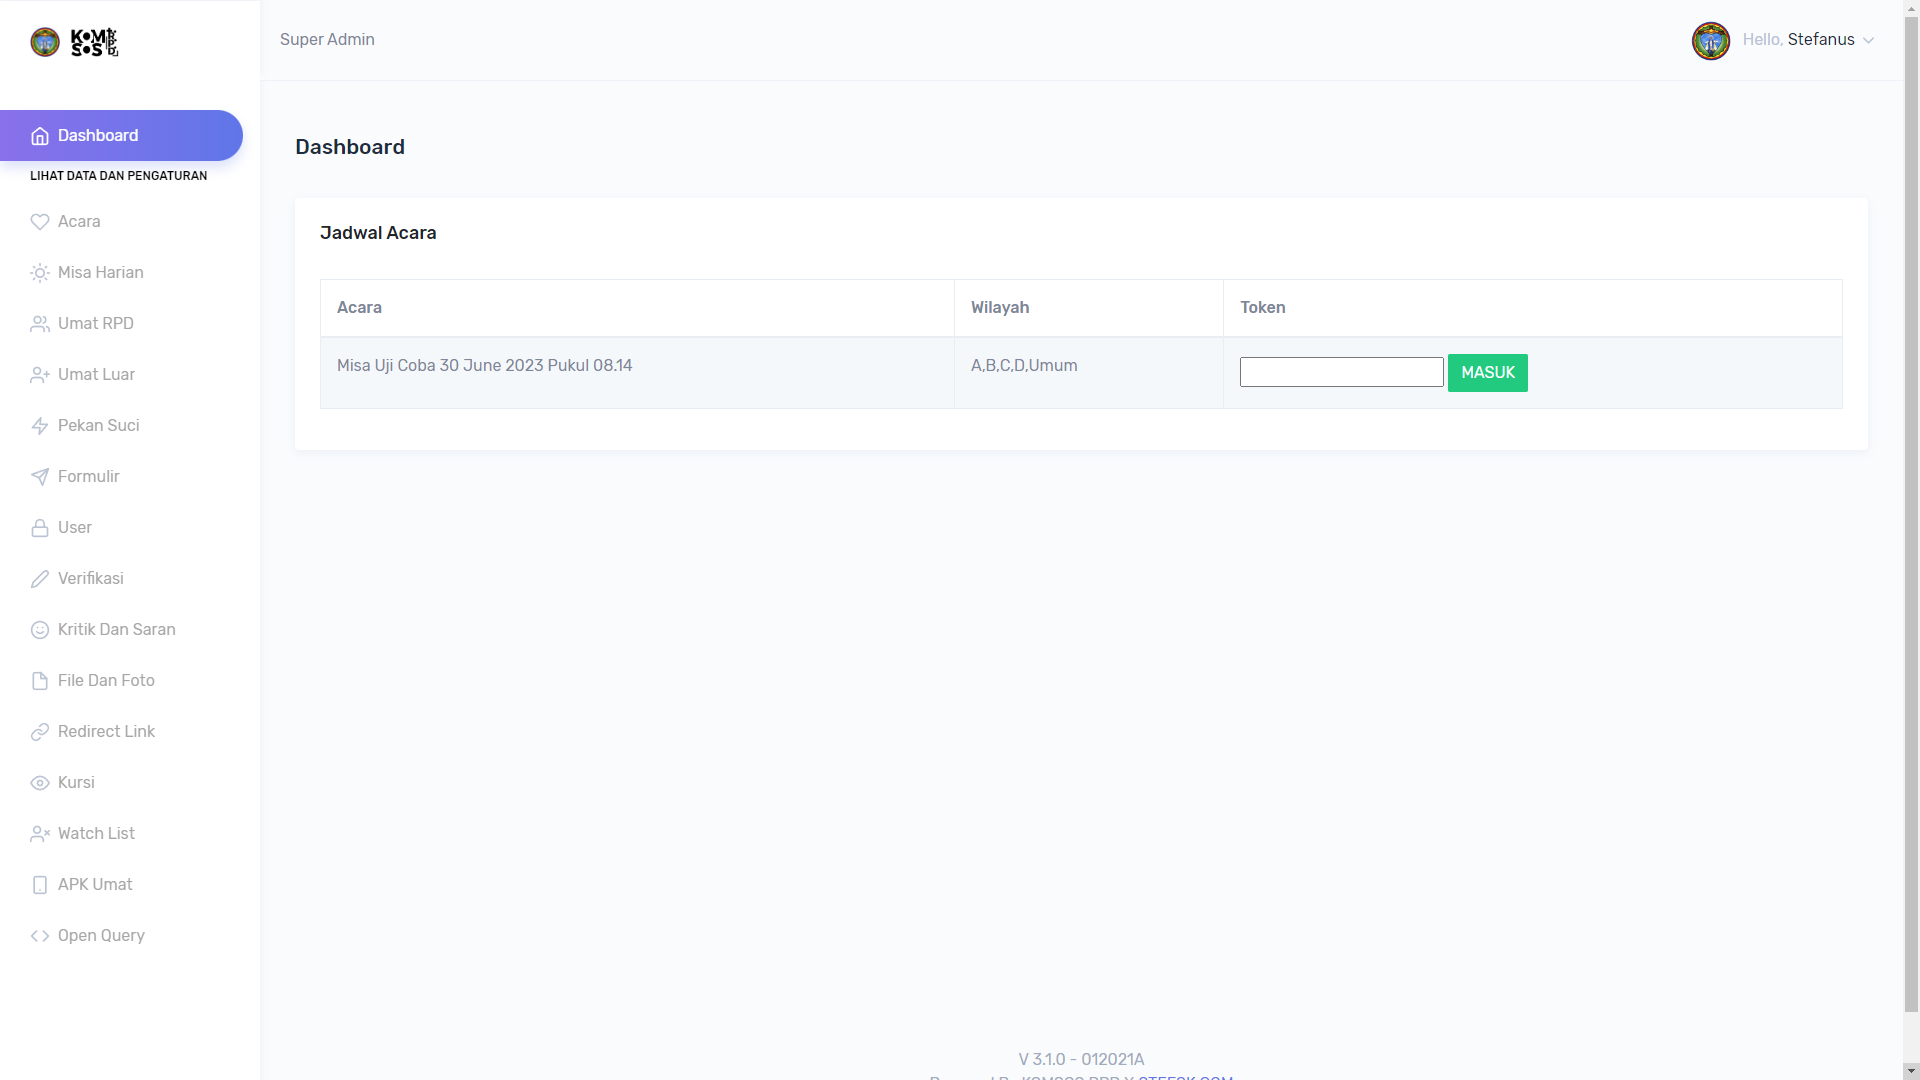Click the paper plane Formulir icon
1920x1080 pixels.
point(40,477)
